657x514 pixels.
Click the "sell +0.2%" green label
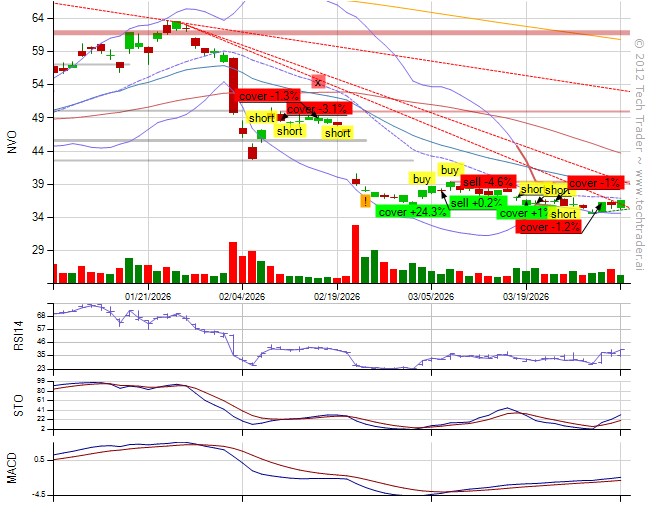pos(475,203)
